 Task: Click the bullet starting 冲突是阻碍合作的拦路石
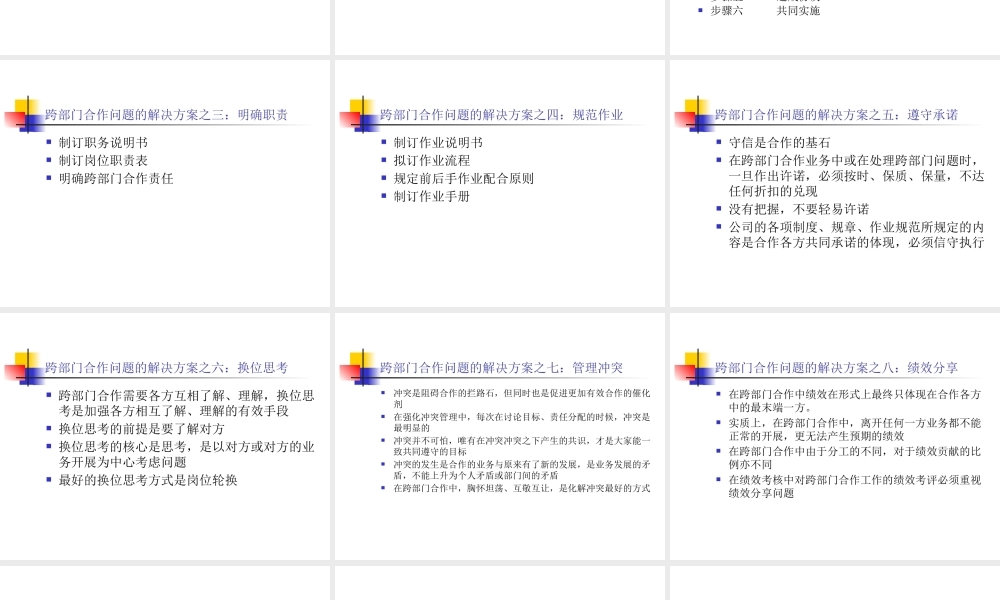point(522,399)
